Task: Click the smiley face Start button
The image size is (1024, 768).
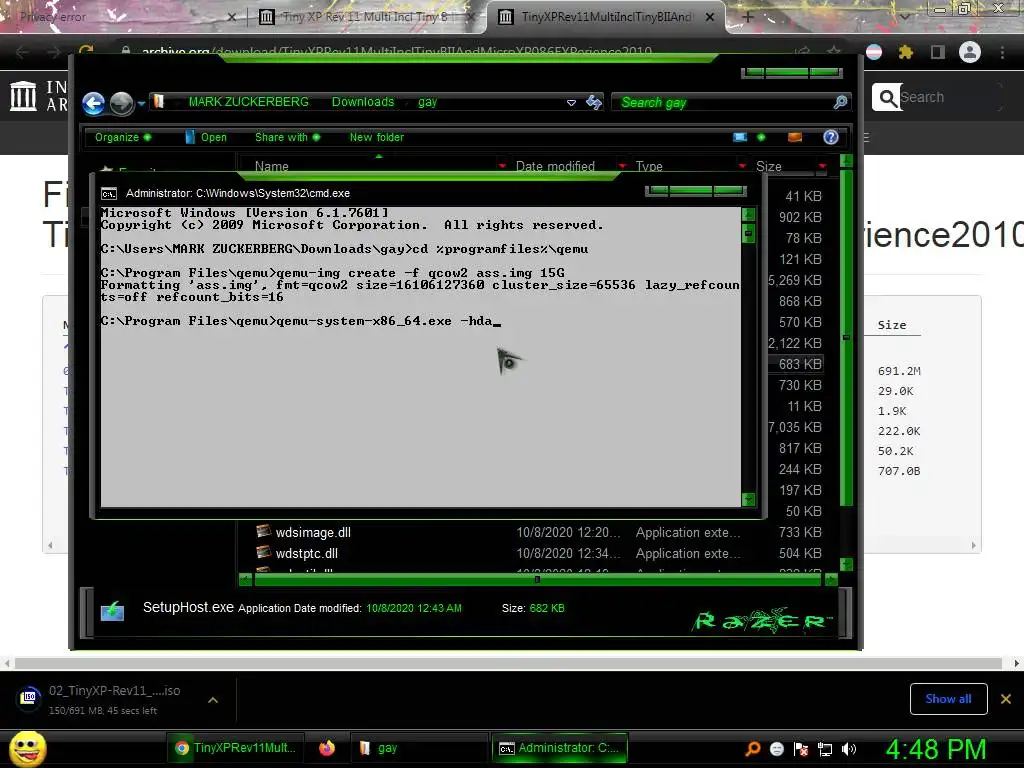Action: pos(28,749)
